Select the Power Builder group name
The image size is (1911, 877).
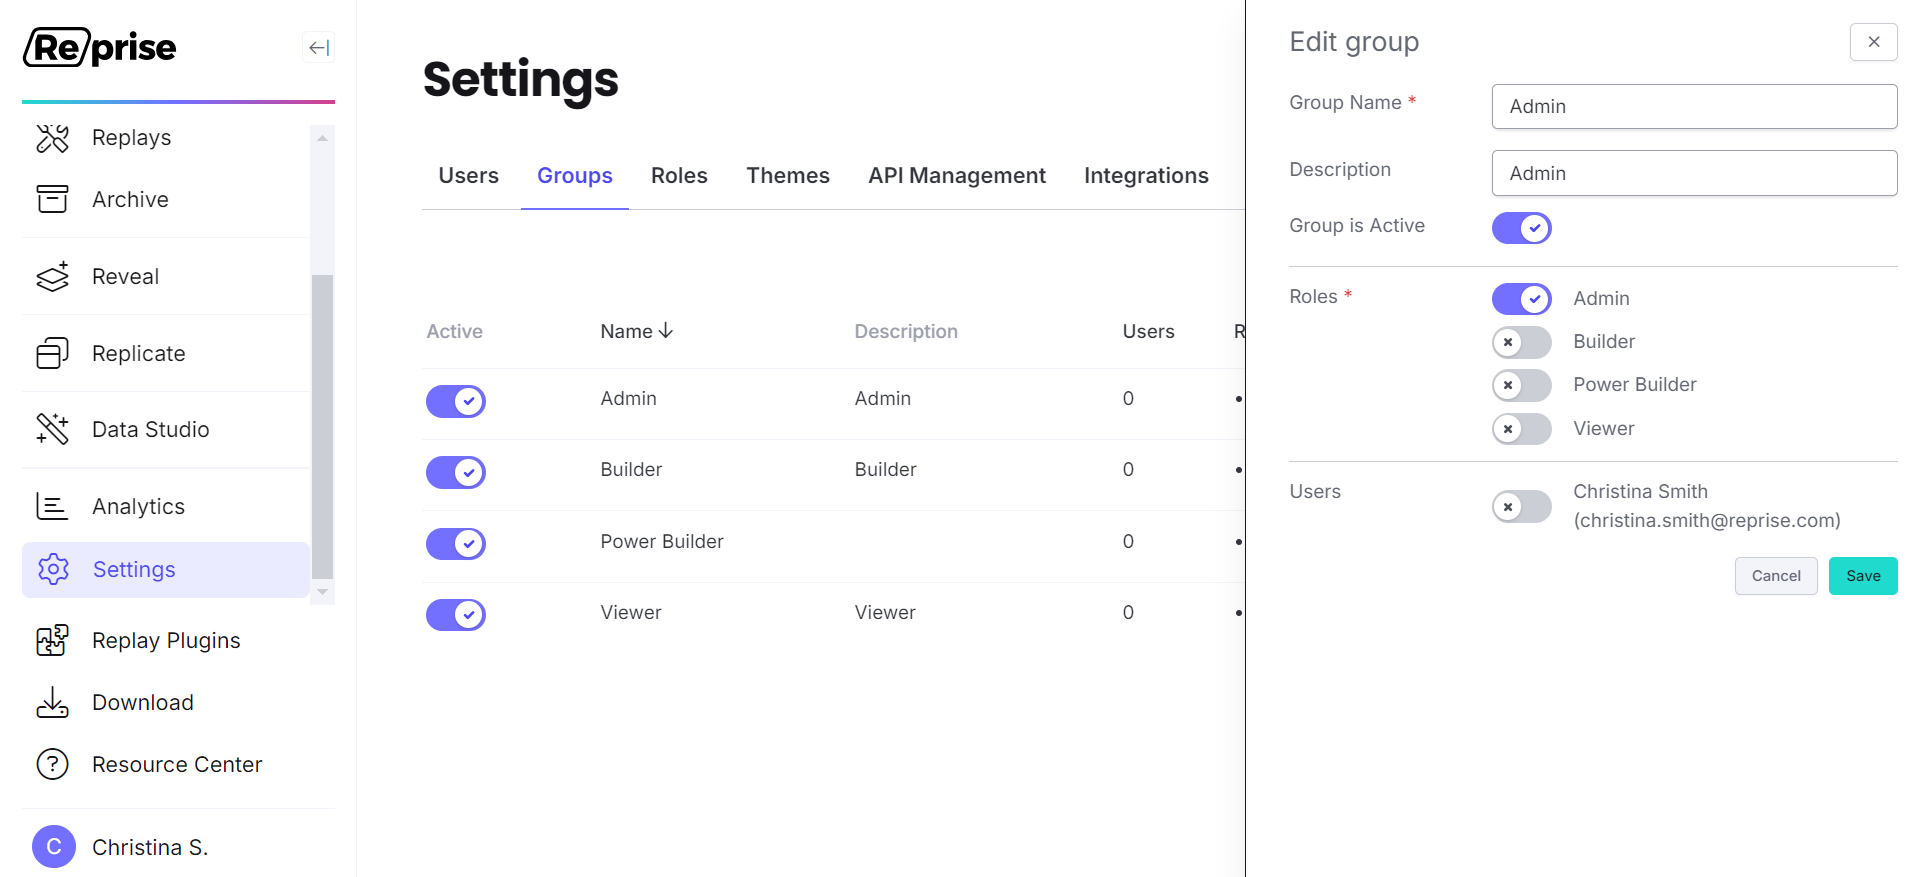coord(662,542)
